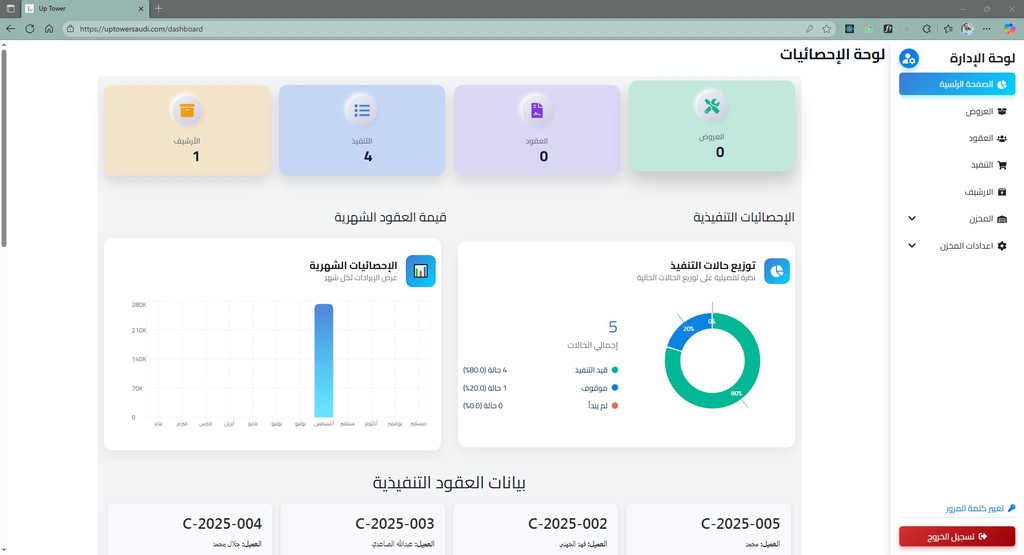This screenshot has width=1024, height=555.
Task: Expand the المخزن sidebar submenu chevron
Action: (x=911, y=219)
